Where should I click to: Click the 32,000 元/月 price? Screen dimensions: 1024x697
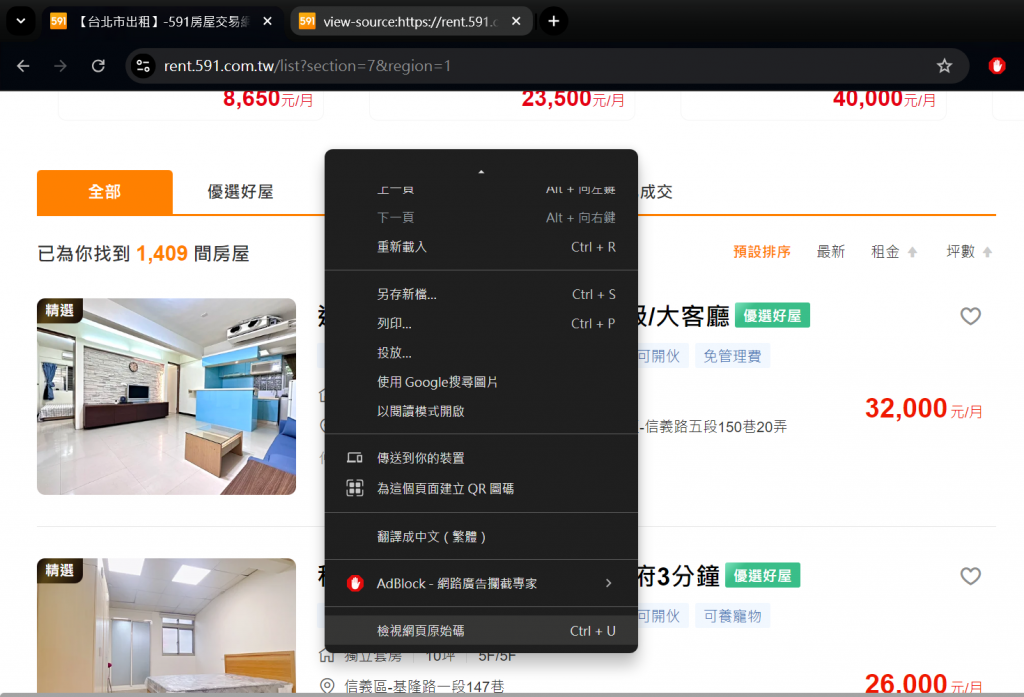(x=923, y=409)
